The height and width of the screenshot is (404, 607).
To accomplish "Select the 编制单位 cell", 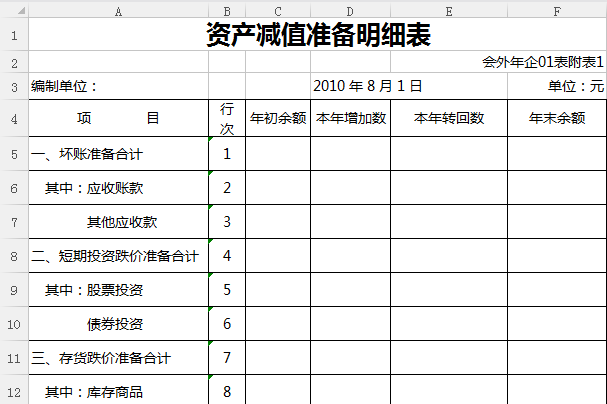I will point(118,87).
